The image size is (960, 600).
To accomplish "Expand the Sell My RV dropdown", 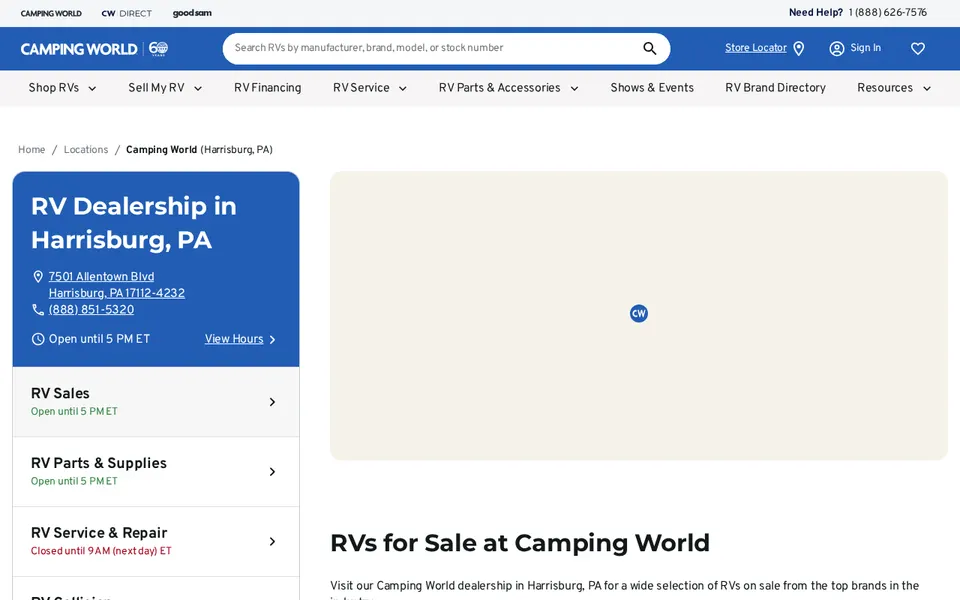I will point(165,88).
